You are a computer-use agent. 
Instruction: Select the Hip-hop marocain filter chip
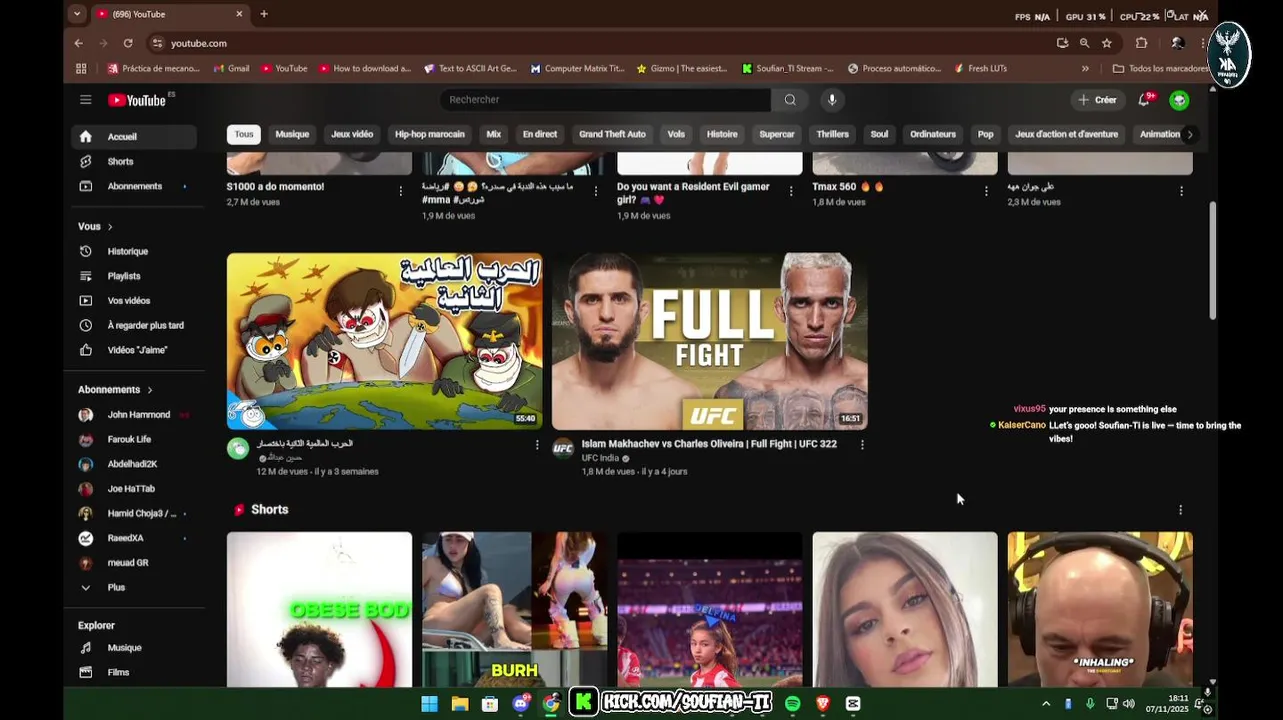[x=429, y=134]
